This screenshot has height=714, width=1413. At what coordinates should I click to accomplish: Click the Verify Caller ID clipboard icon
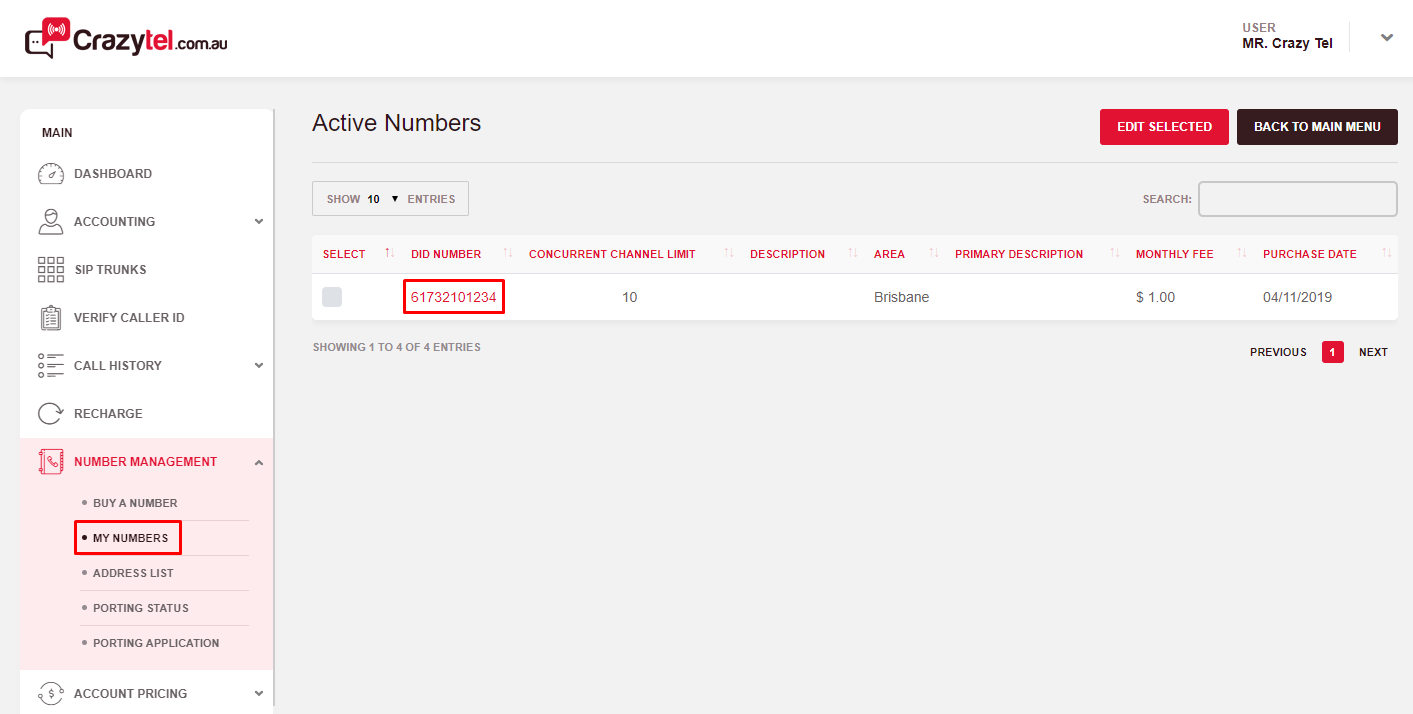pos(51,318)
